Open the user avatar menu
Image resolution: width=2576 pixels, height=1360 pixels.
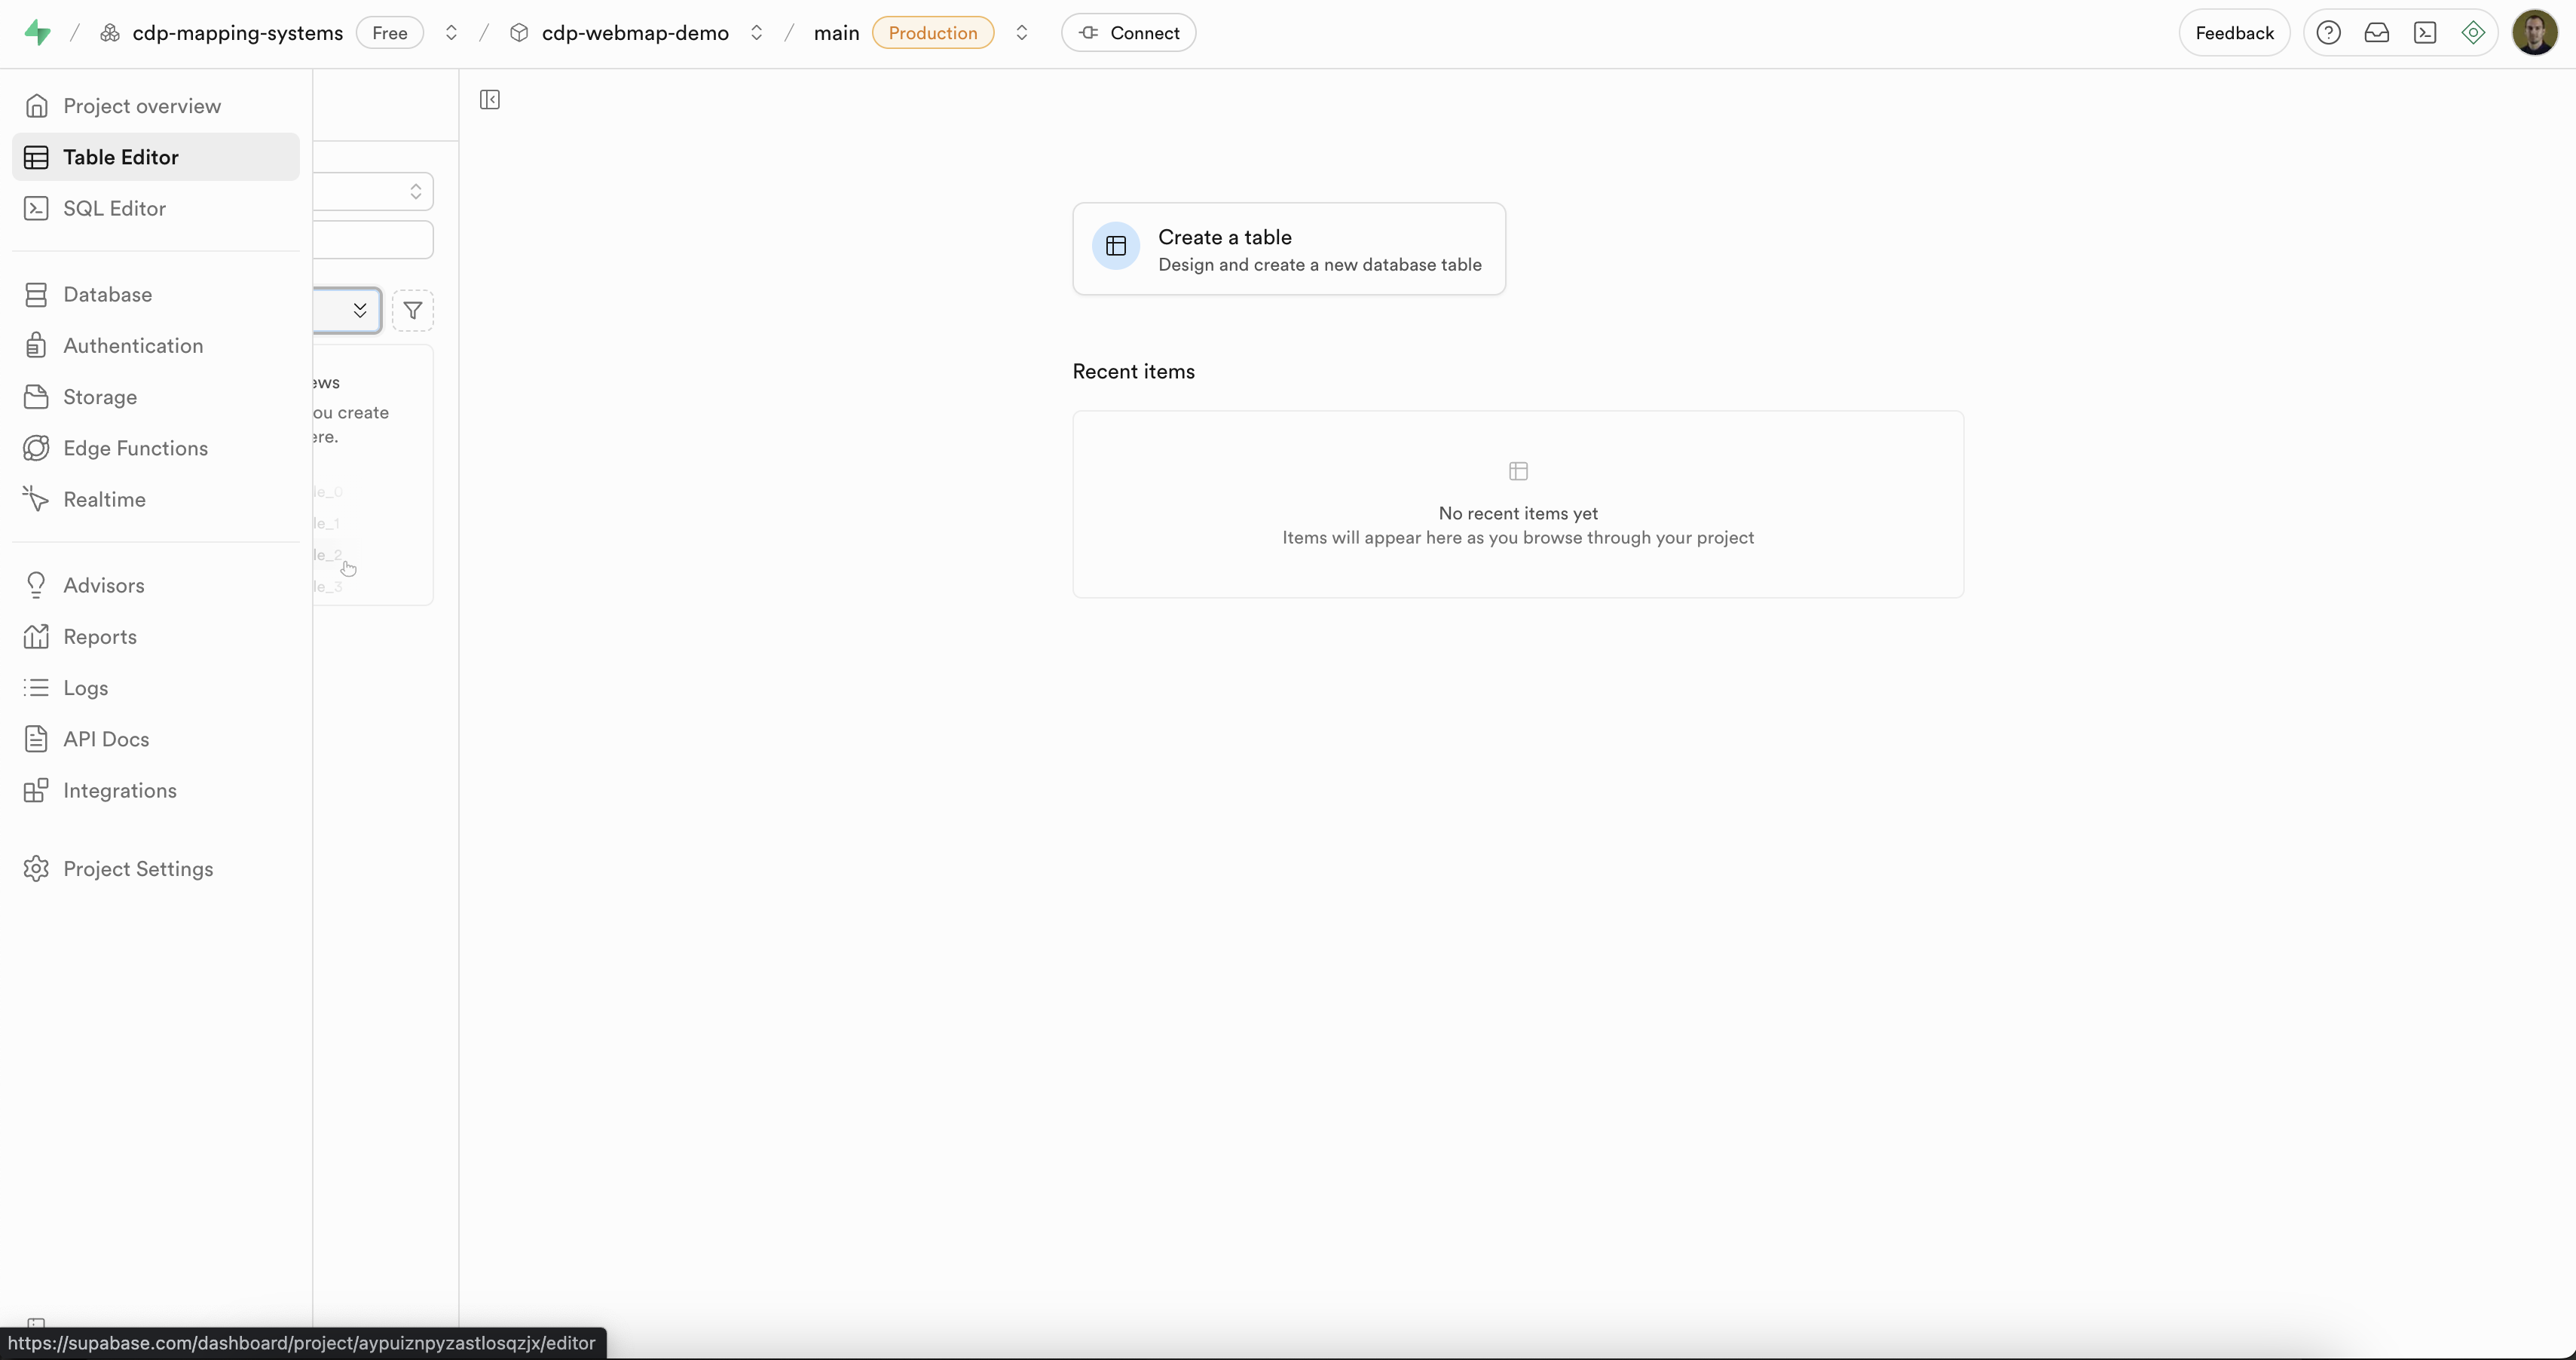click(2534, 33)
